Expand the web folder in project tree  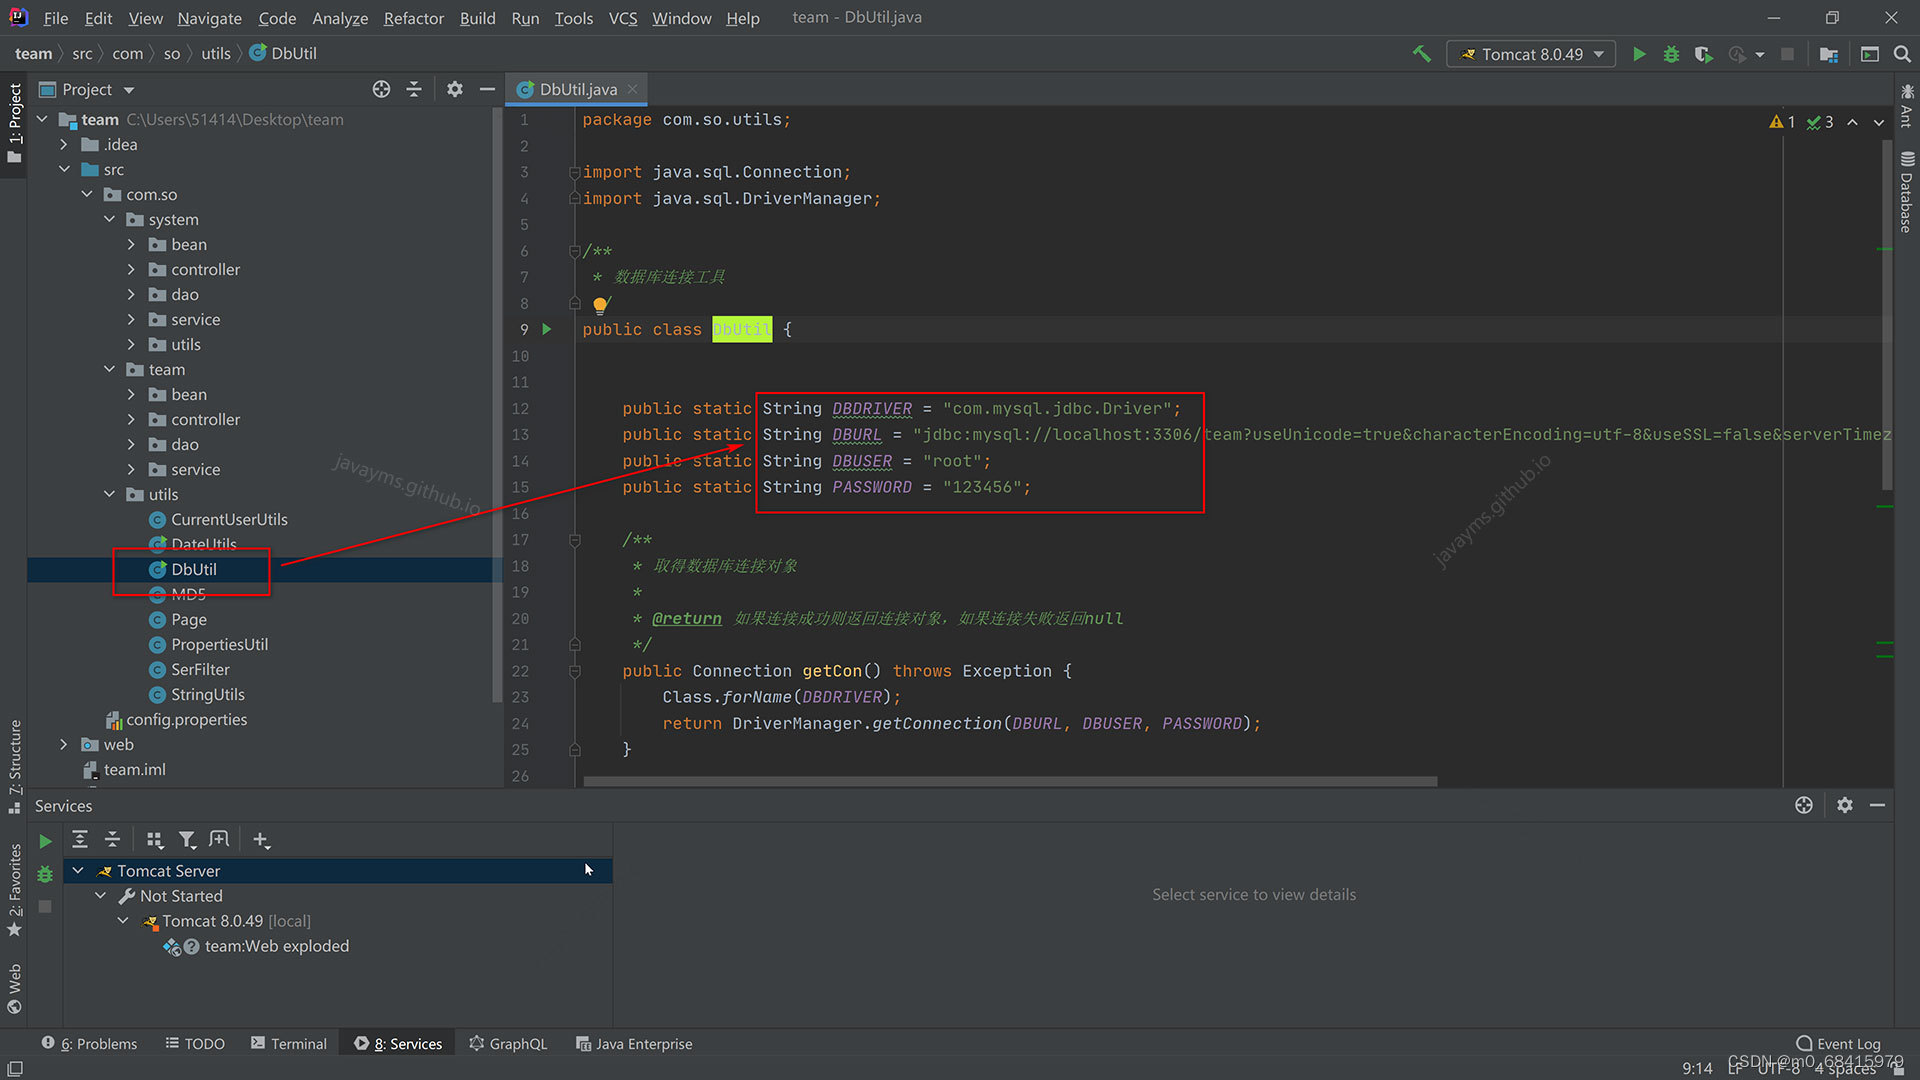tap(64, 744)
